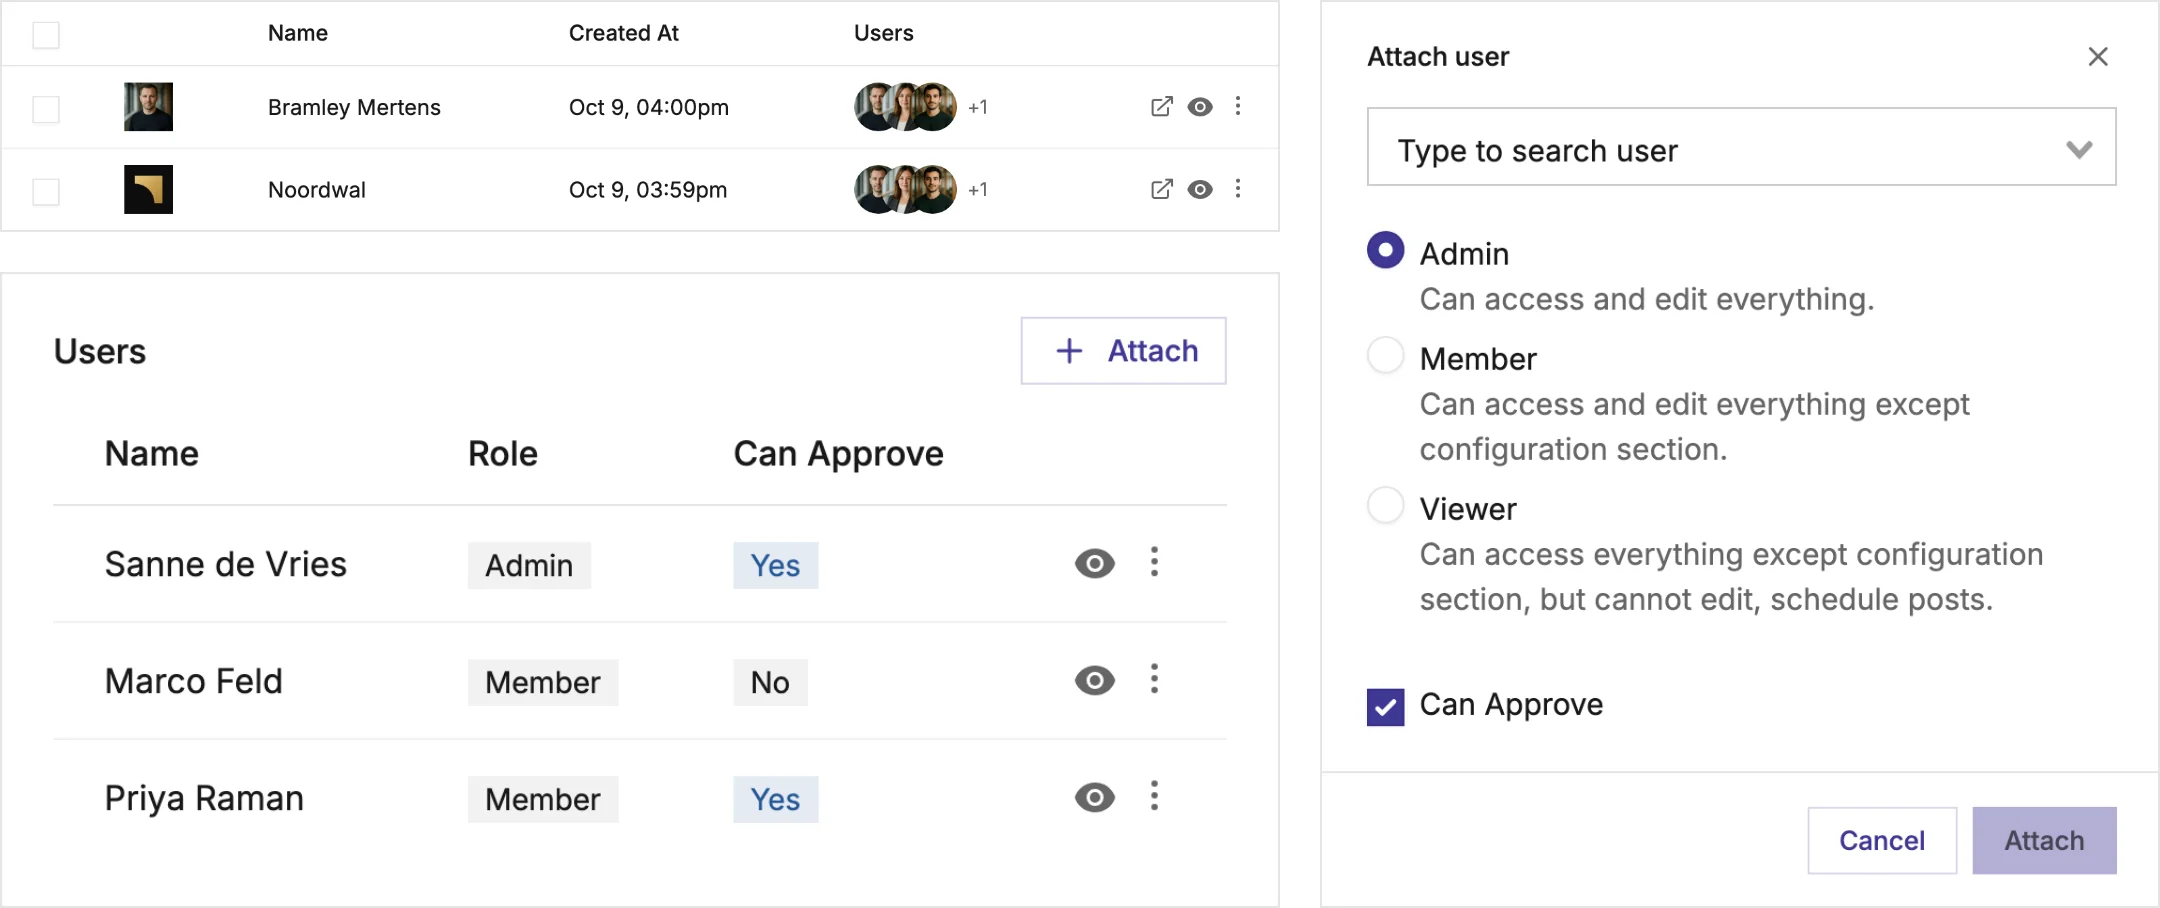This screenshot has width=2160, height=908.
Task: Confirm with the dialog's Attach button
Action: 2044,840
